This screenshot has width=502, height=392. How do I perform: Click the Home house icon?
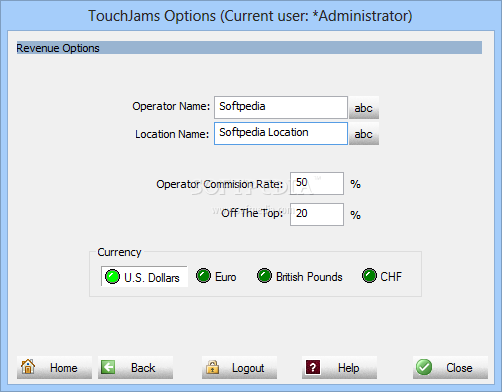(x=28, y=367)
